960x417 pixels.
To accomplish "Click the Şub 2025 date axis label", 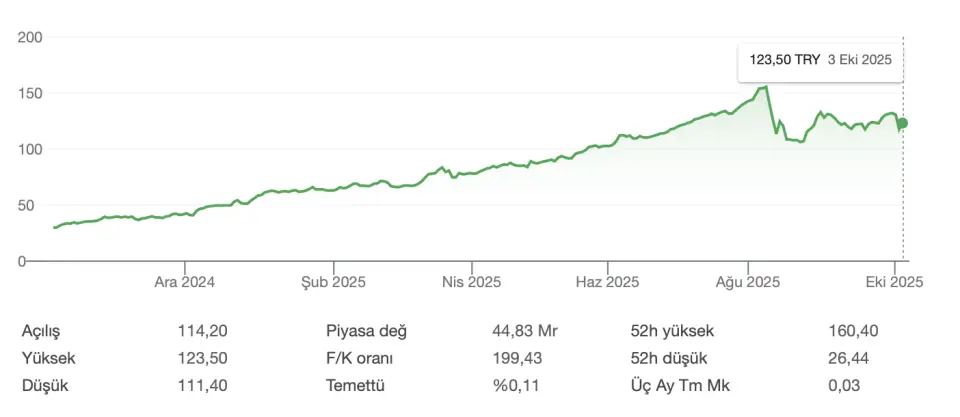I will [334, 282].
